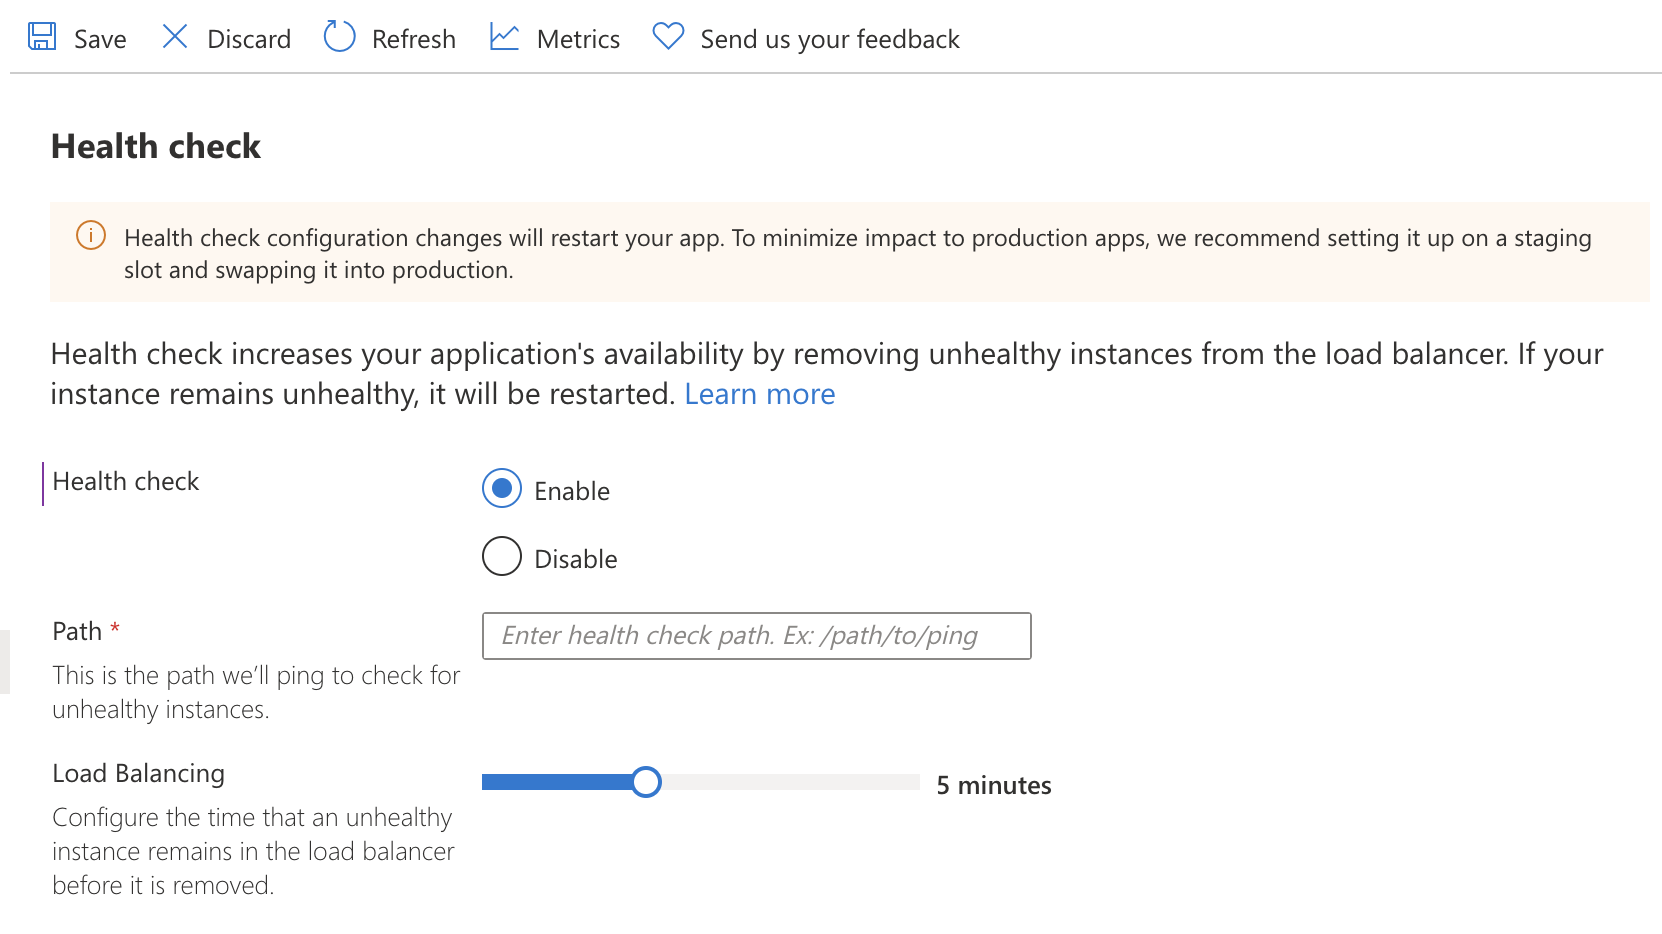Refresh the Health check settings
This screenshot has width=1662, height=934.
pos(414,38)
